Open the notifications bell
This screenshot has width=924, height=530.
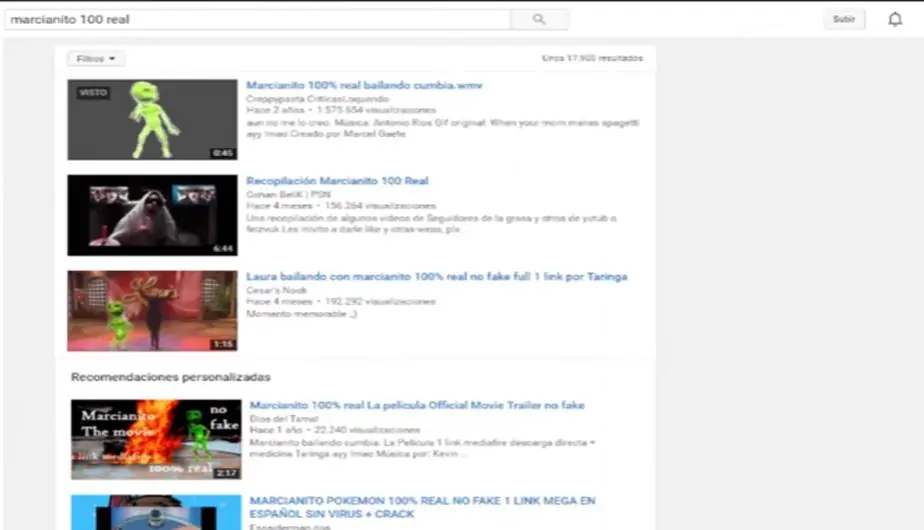[x=895, y=19]
